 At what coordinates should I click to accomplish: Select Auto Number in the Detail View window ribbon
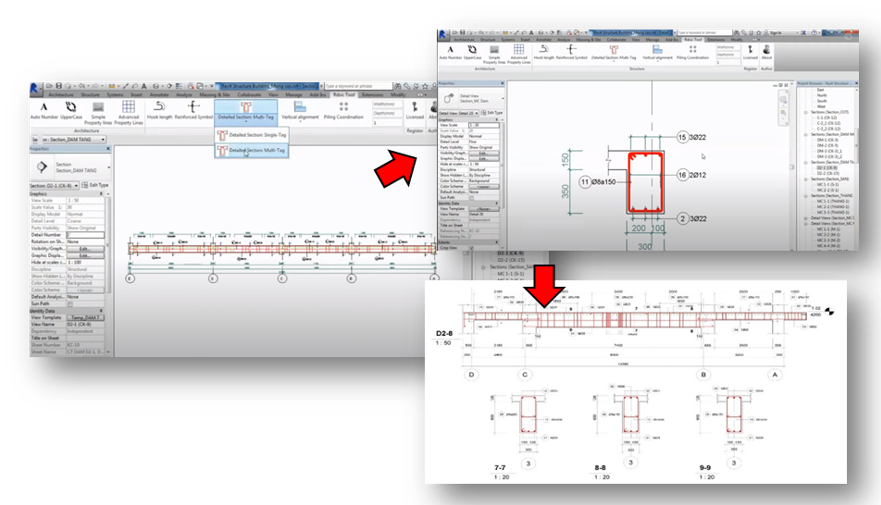[x=450, y=53]
